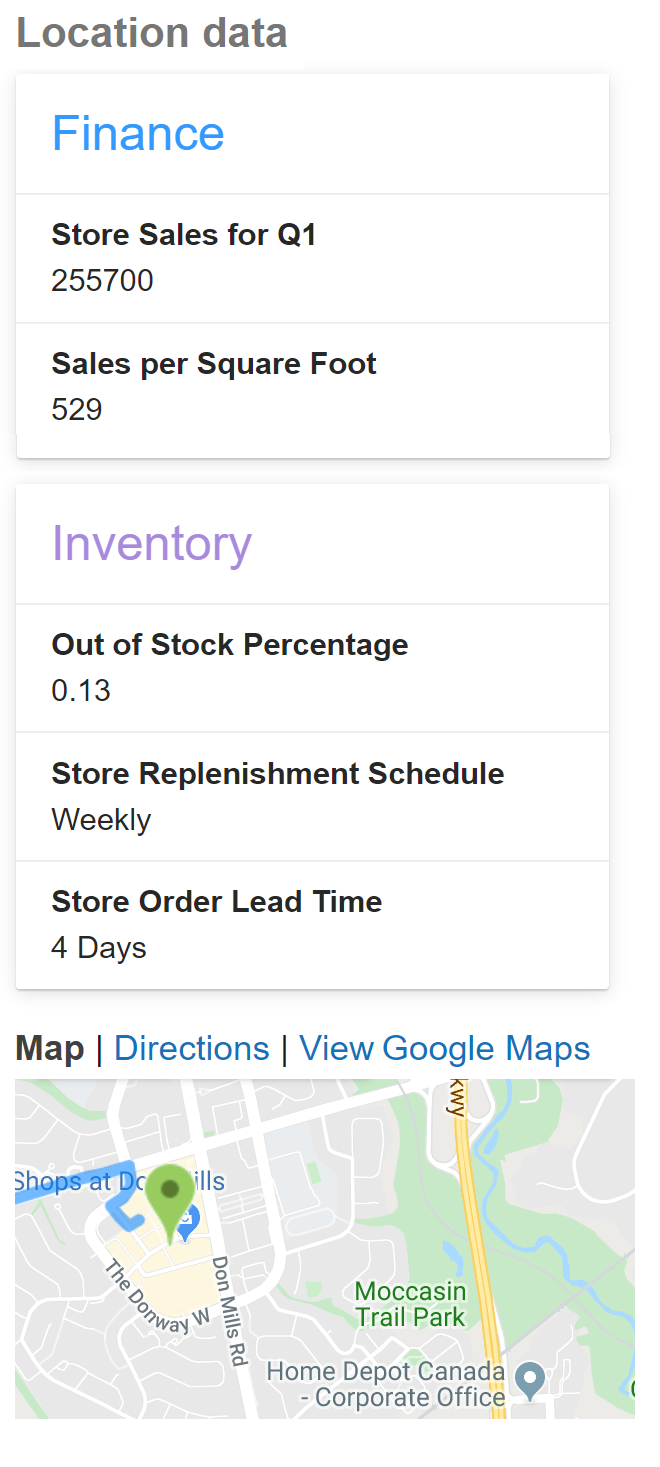
Task: Select the Store Replenishment Schedule row
Action: pyautogui.click(x=313, y=796)
